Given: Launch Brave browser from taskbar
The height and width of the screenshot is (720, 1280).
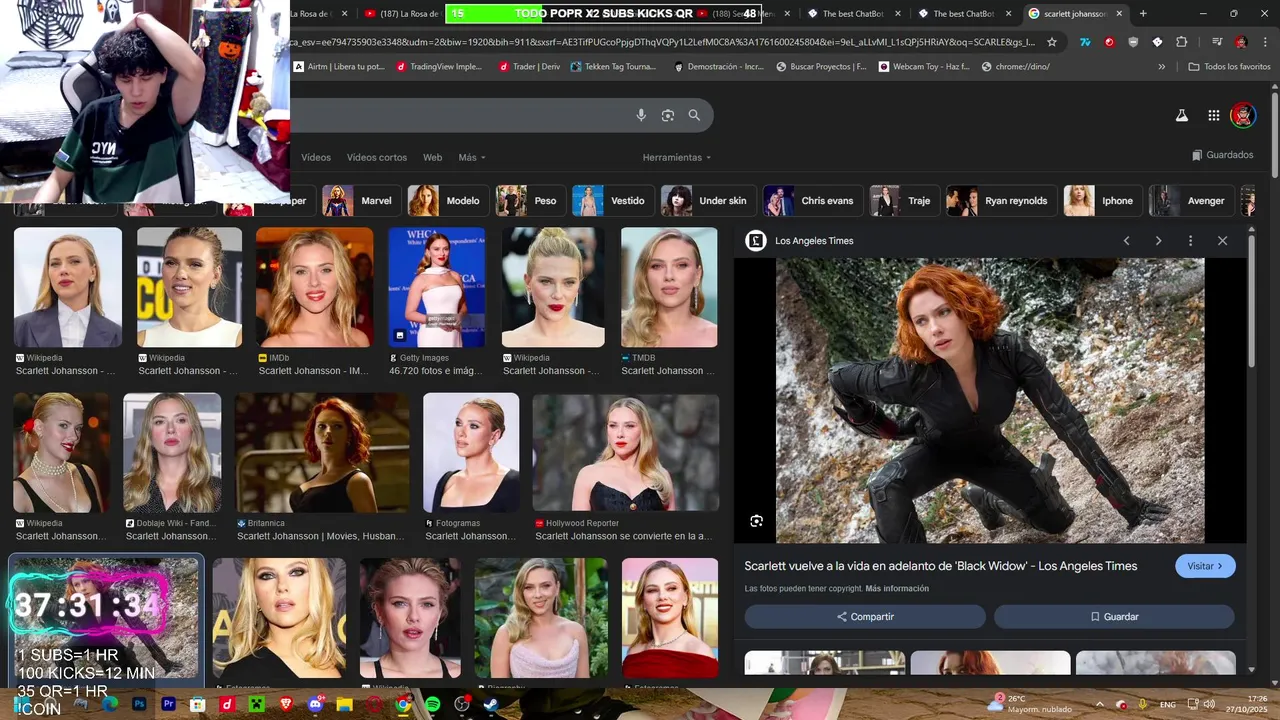Looking at the screenshot, I should tap(286, 704).
